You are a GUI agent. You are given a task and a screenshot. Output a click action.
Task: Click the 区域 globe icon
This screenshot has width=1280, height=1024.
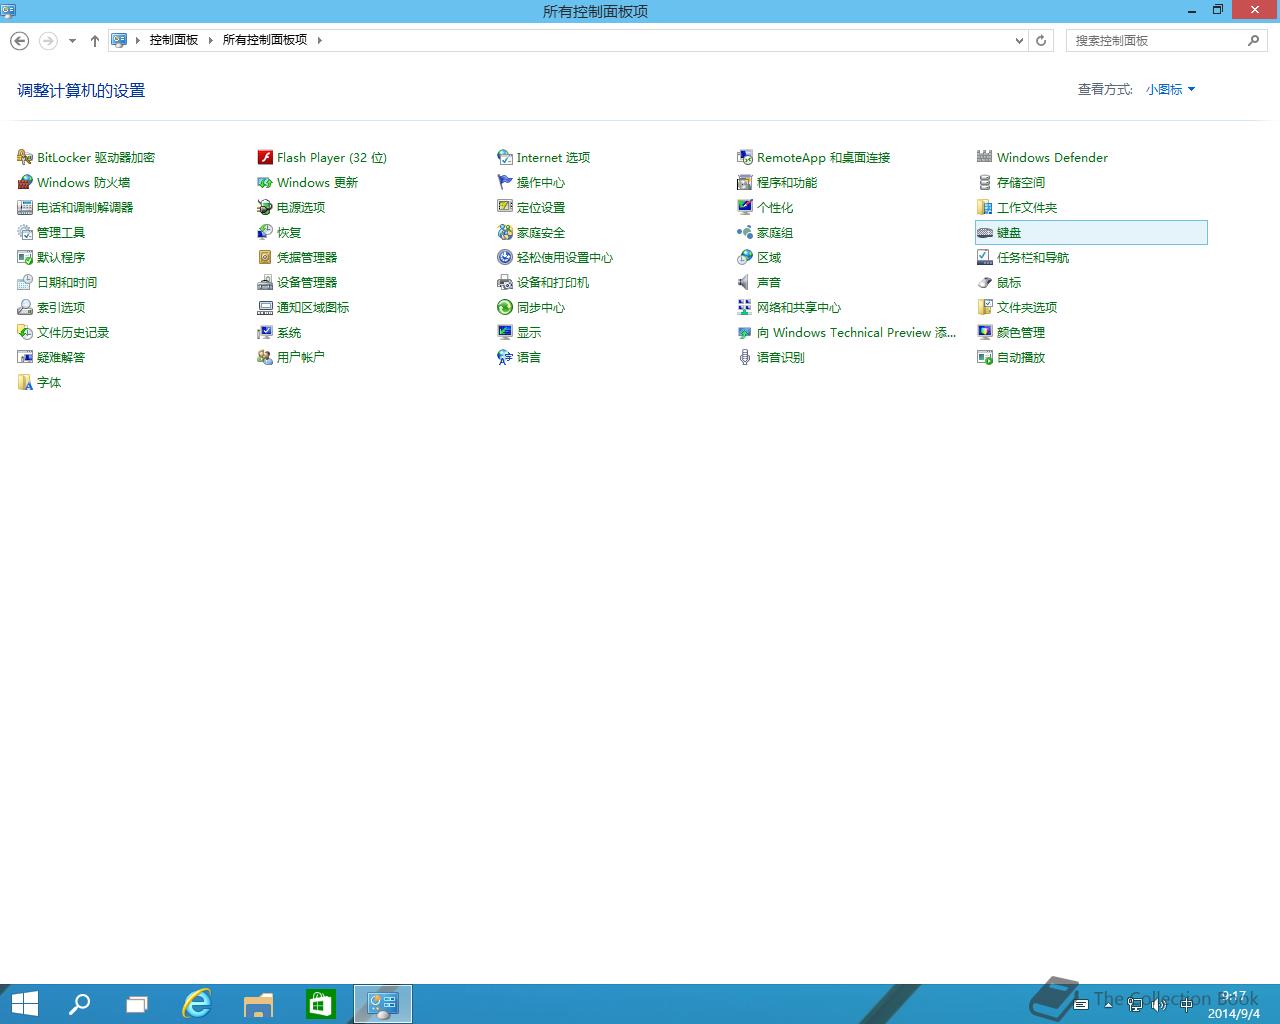pyautogui.click(x=745, y=257)
